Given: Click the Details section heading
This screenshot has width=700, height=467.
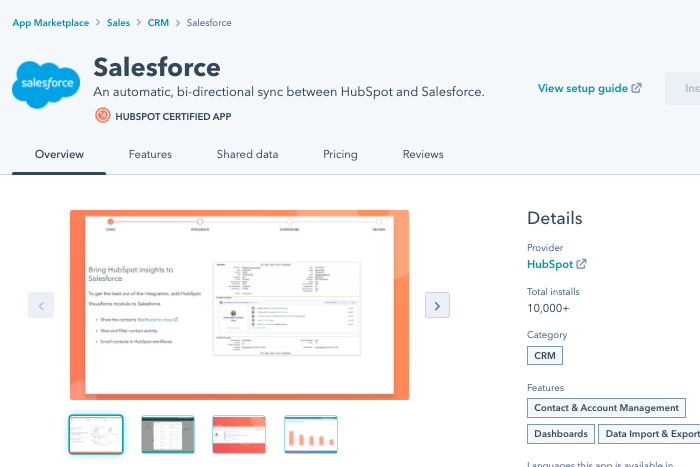Looking at the screenshot, I should click(x=555, y=218).
